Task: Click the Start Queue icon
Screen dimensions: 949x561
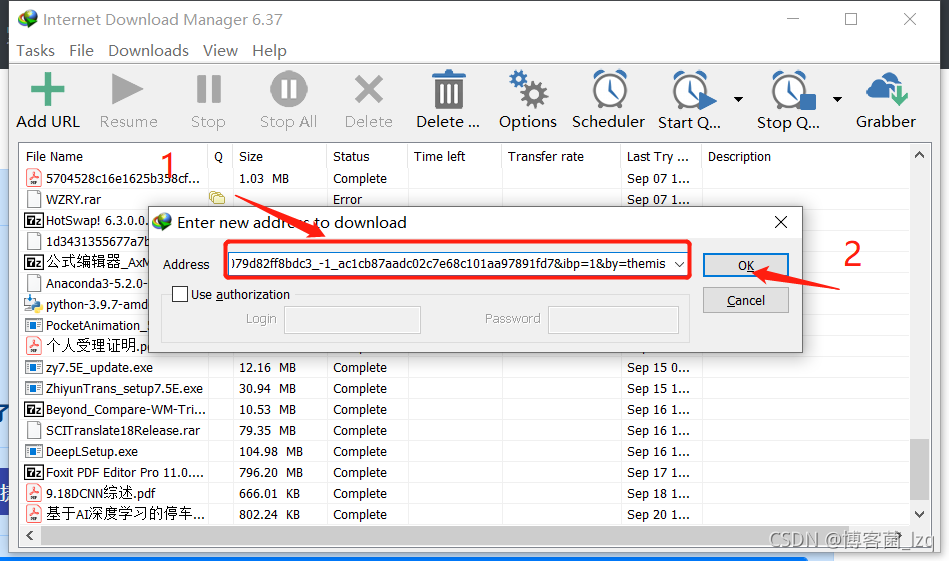Action: click(x=693, y=91)
